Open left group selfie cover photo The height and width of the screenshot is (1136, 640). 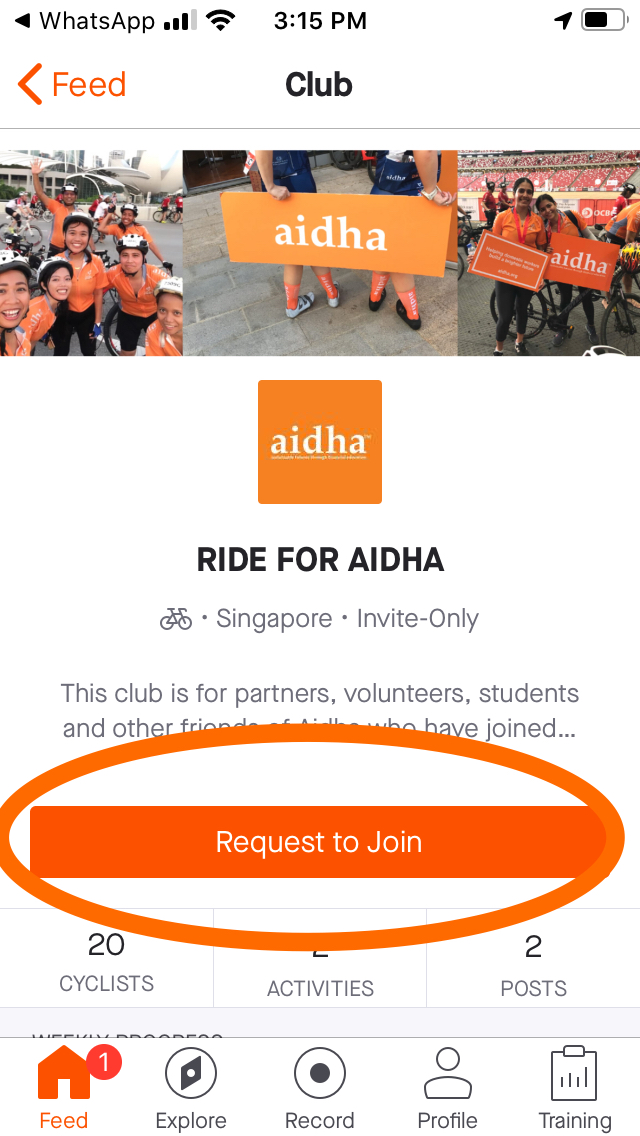(x=91, y=253)
